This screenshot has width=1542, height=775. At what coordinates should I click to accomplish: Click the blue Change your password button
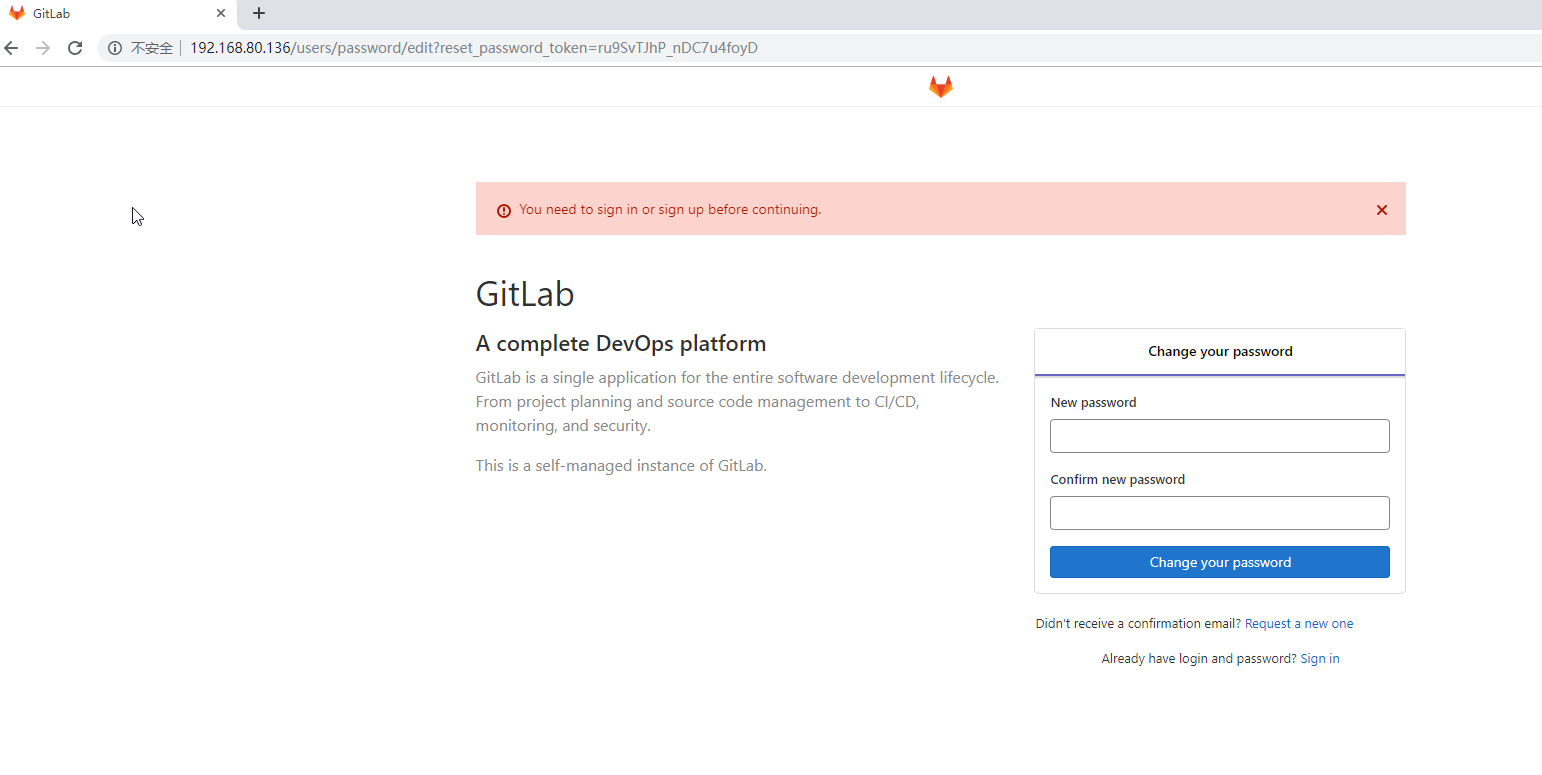pos(1219,562)
